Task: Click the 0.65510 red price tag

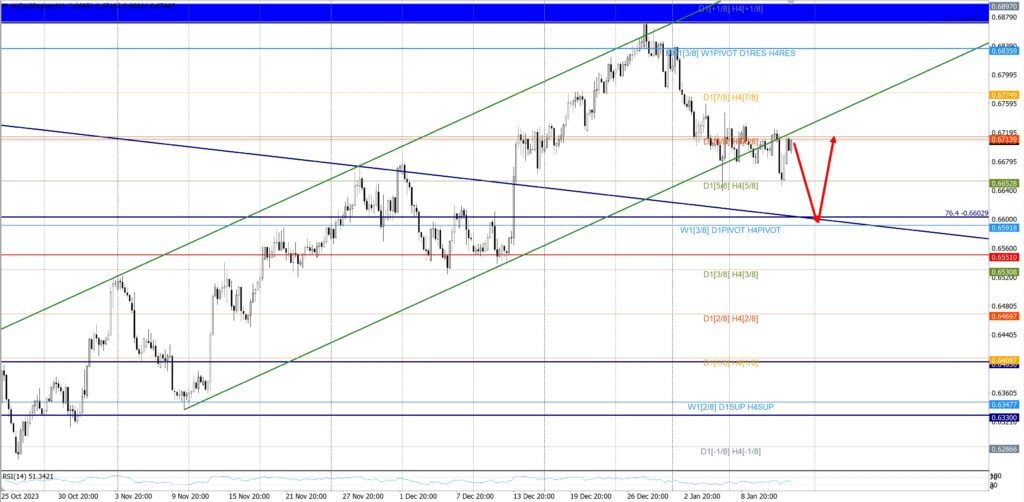Action: [x=1004, y=256]
